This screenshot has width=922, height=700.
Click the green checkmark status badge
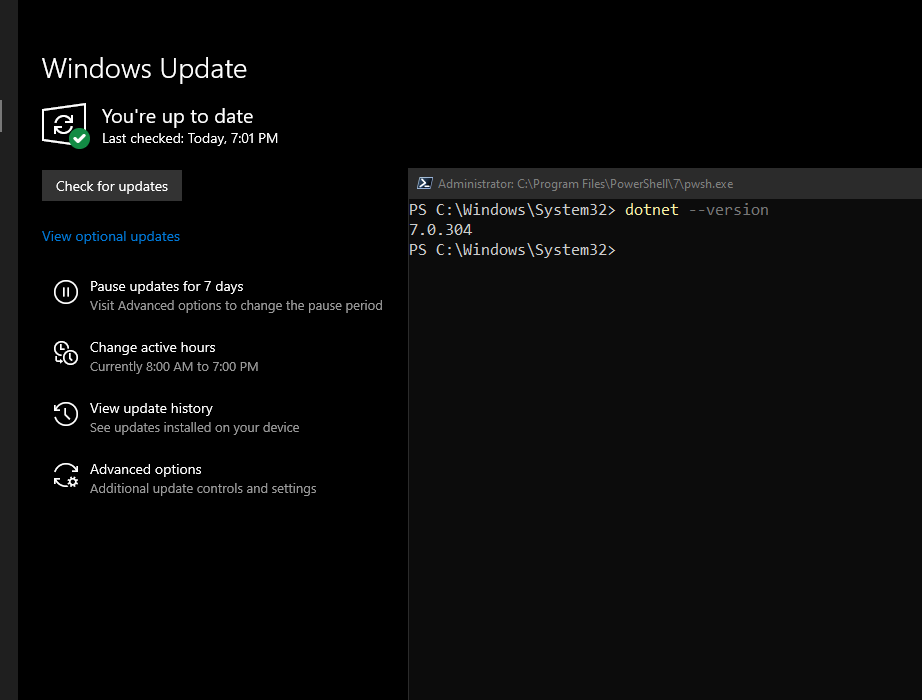(79, 139)
